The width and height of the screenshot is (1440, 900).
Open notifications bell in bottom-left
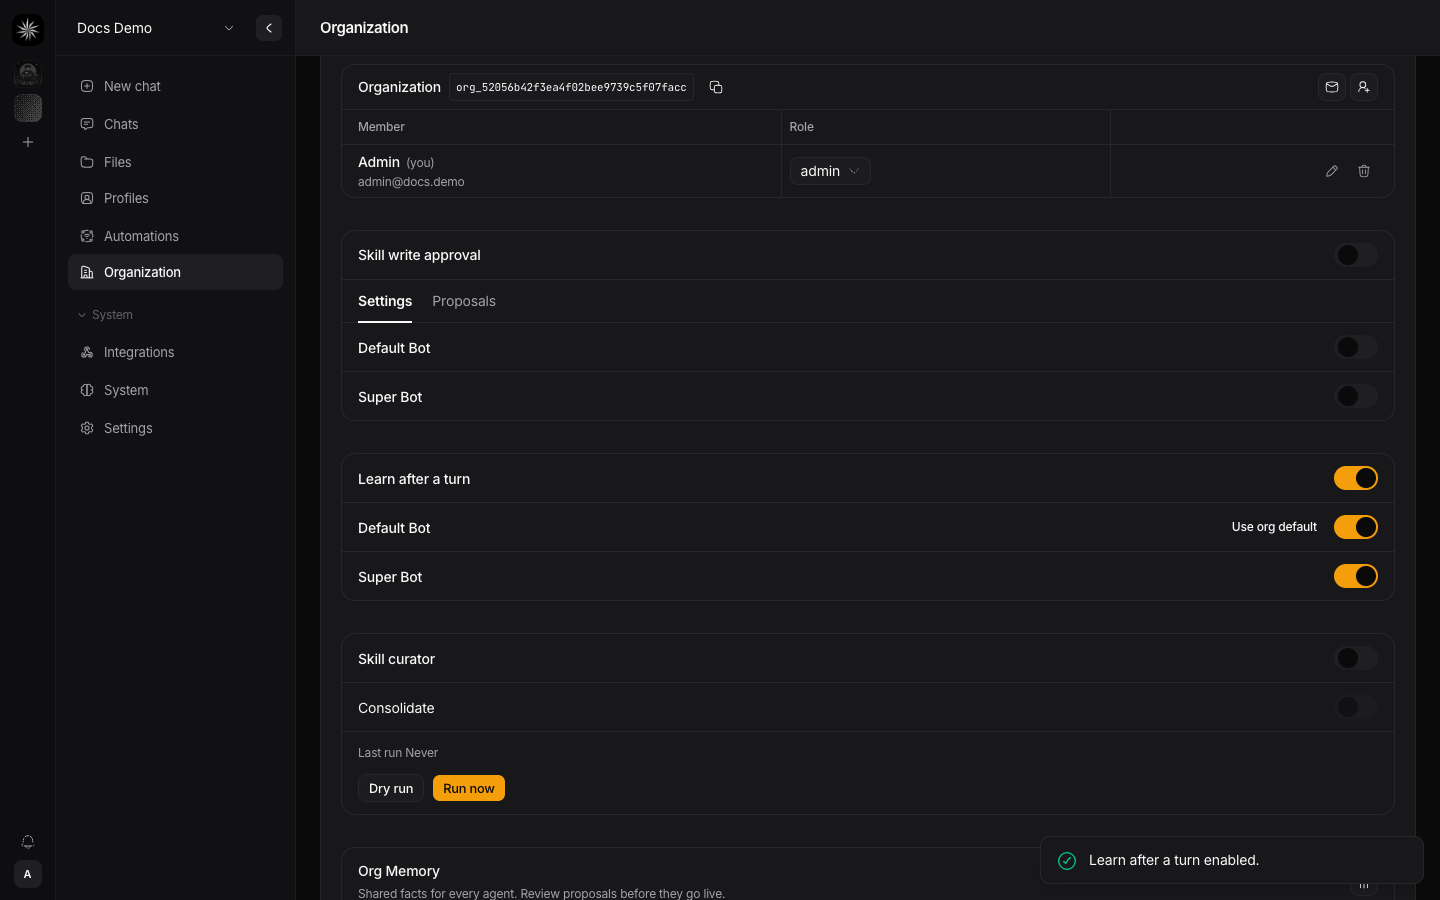click(28, 842)
